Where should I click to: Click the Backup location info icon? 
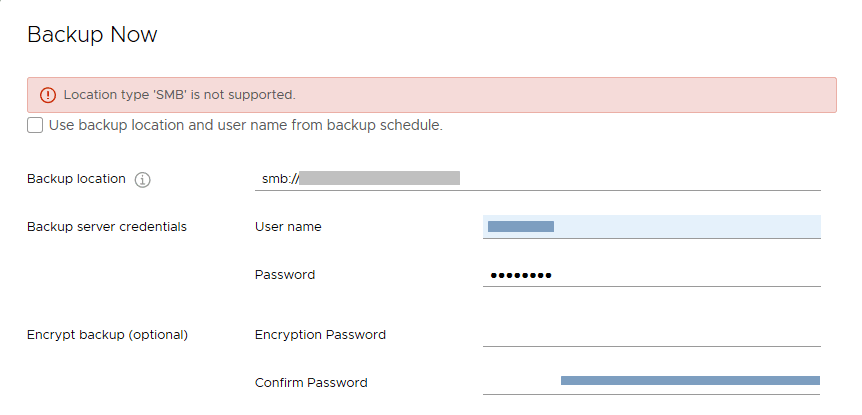(143, 180)
